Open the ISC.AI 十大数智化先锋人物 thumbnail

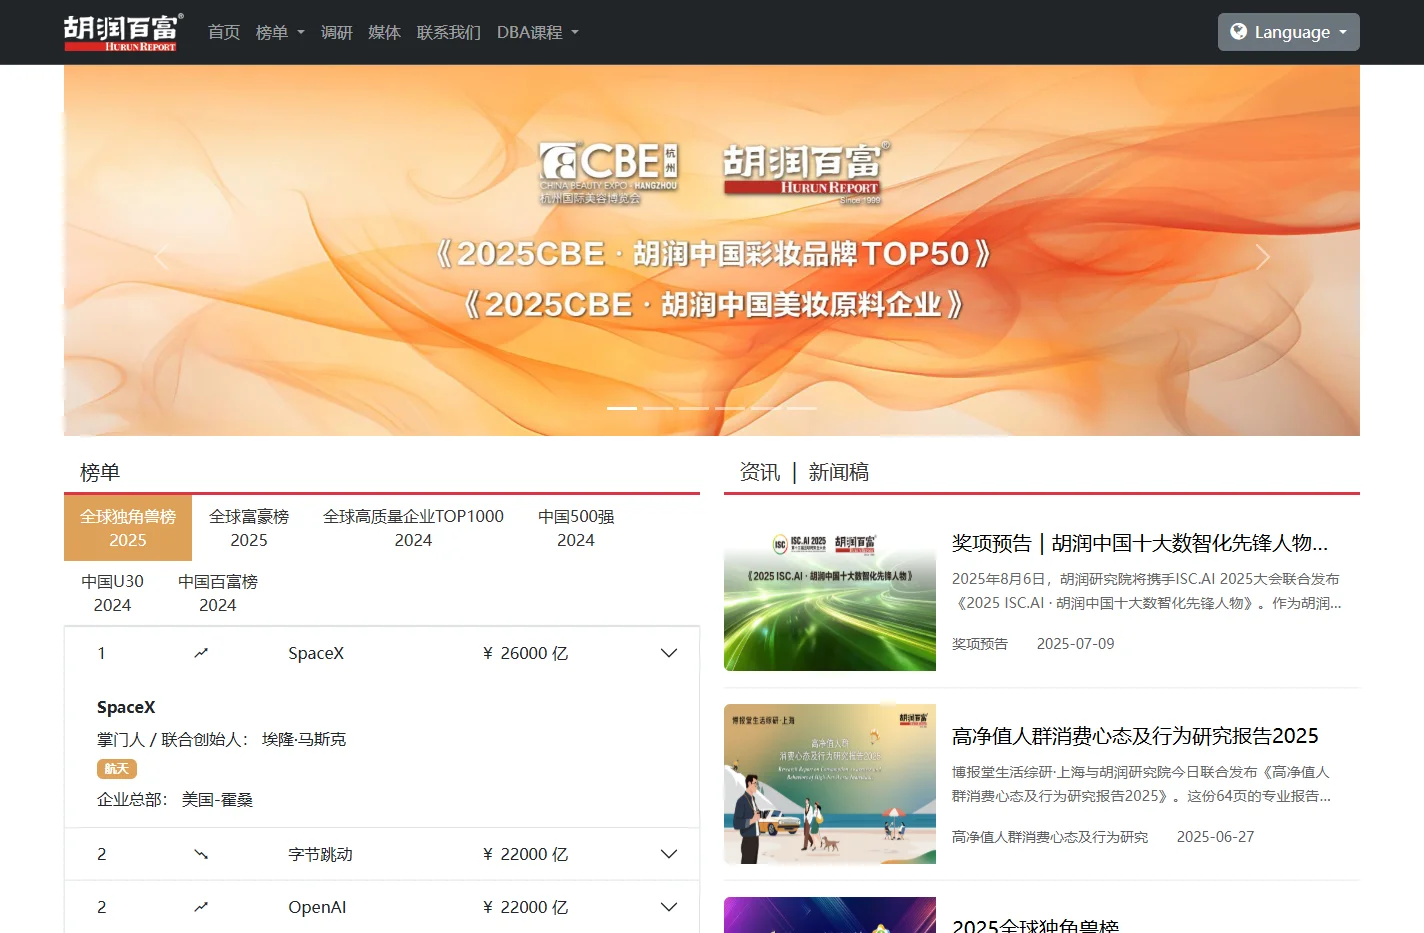coord(830,591)
